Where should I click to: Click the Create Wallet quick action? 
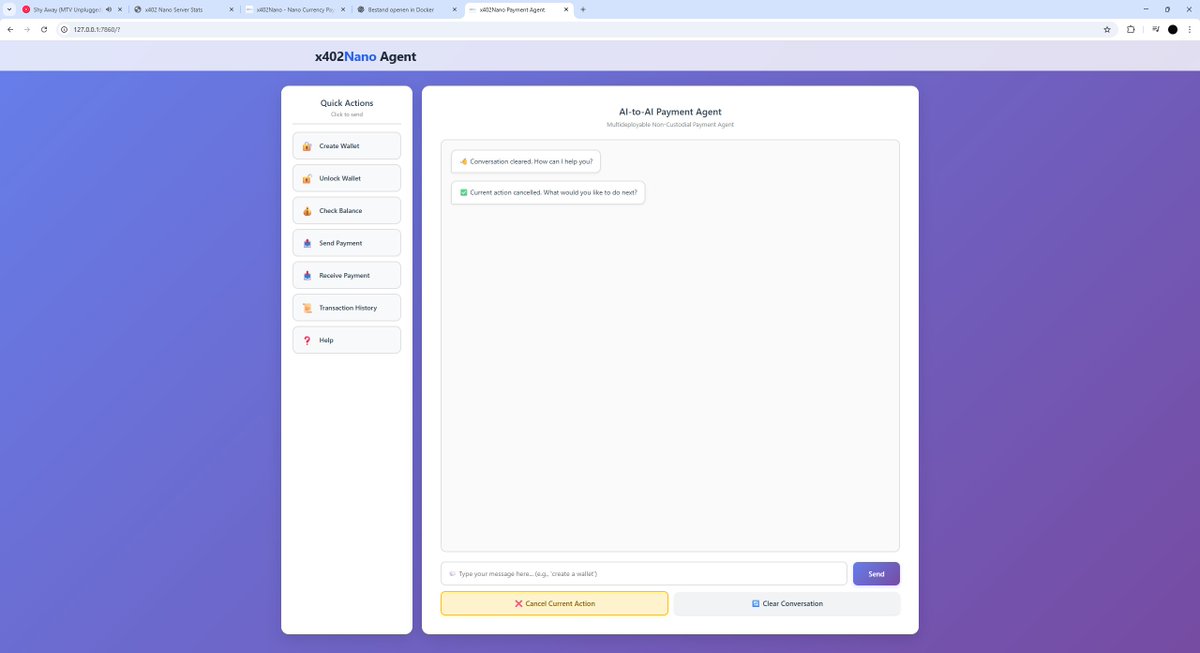pos(346,146)
